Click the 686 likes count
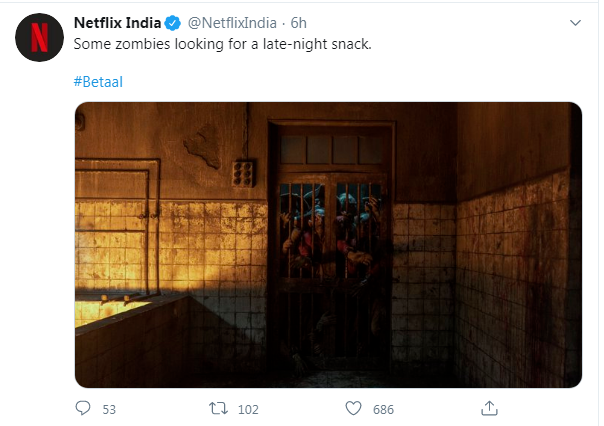604x426 pixels. (383, 409)
